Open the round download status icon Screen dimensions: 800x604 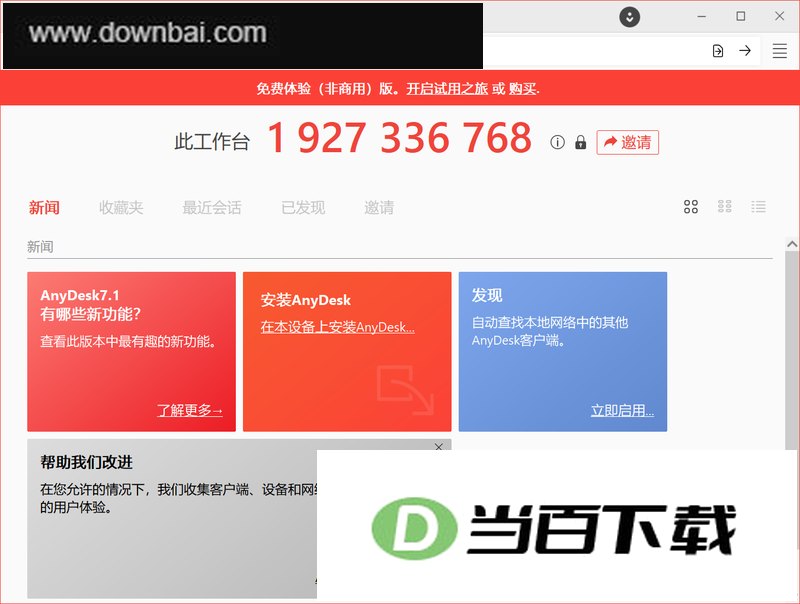(630, 17)
